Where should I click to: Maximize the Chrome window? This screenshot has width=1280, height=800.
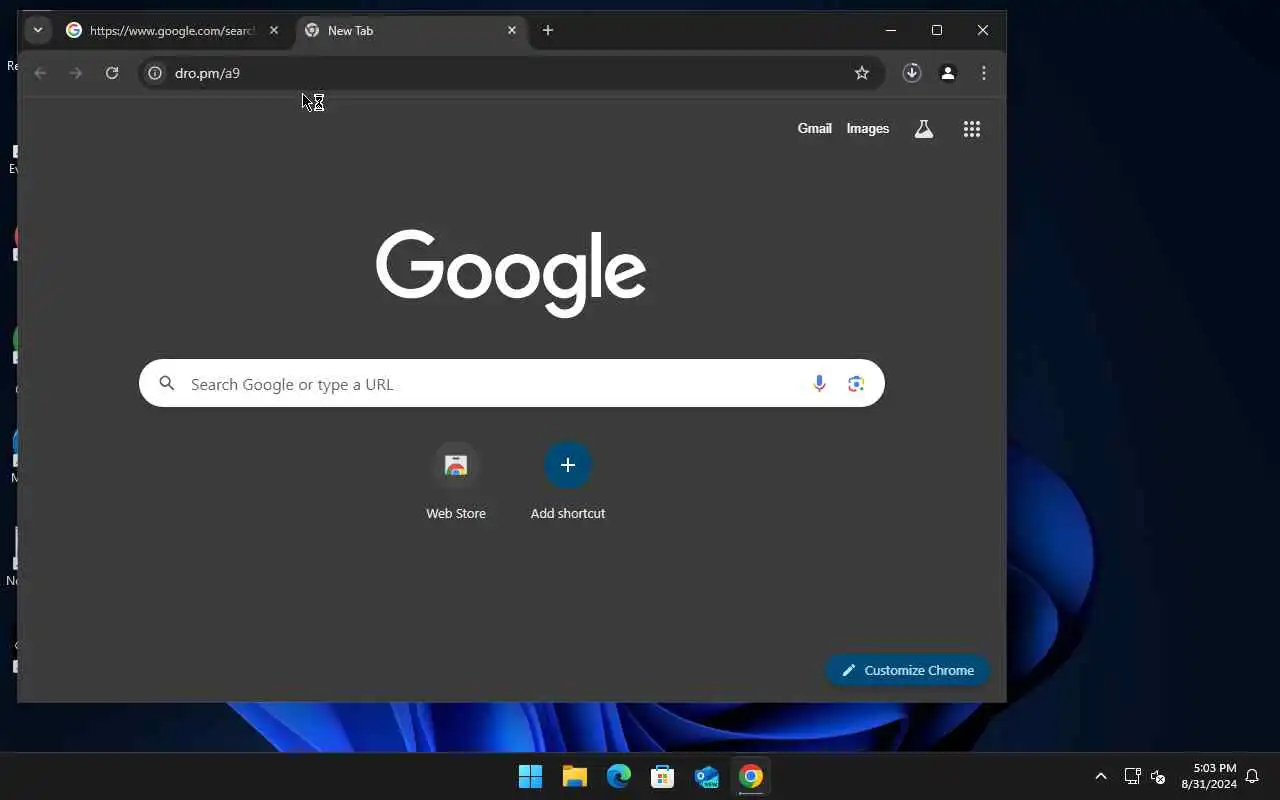(937, 30)
